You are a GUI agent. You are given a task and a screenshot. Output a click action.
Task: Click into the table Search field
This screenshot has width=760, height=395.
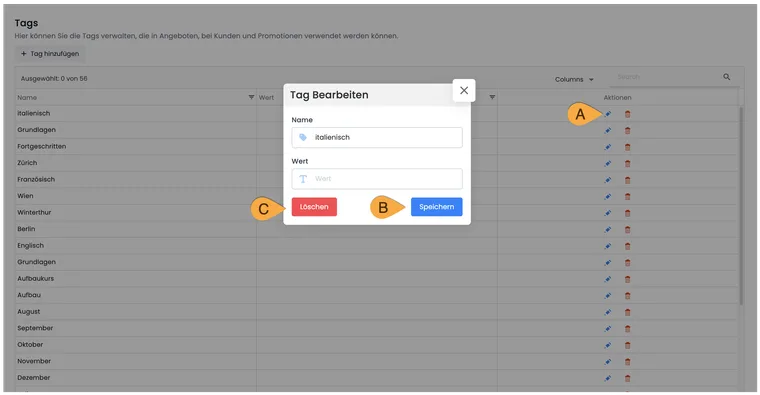coord(668,77)
